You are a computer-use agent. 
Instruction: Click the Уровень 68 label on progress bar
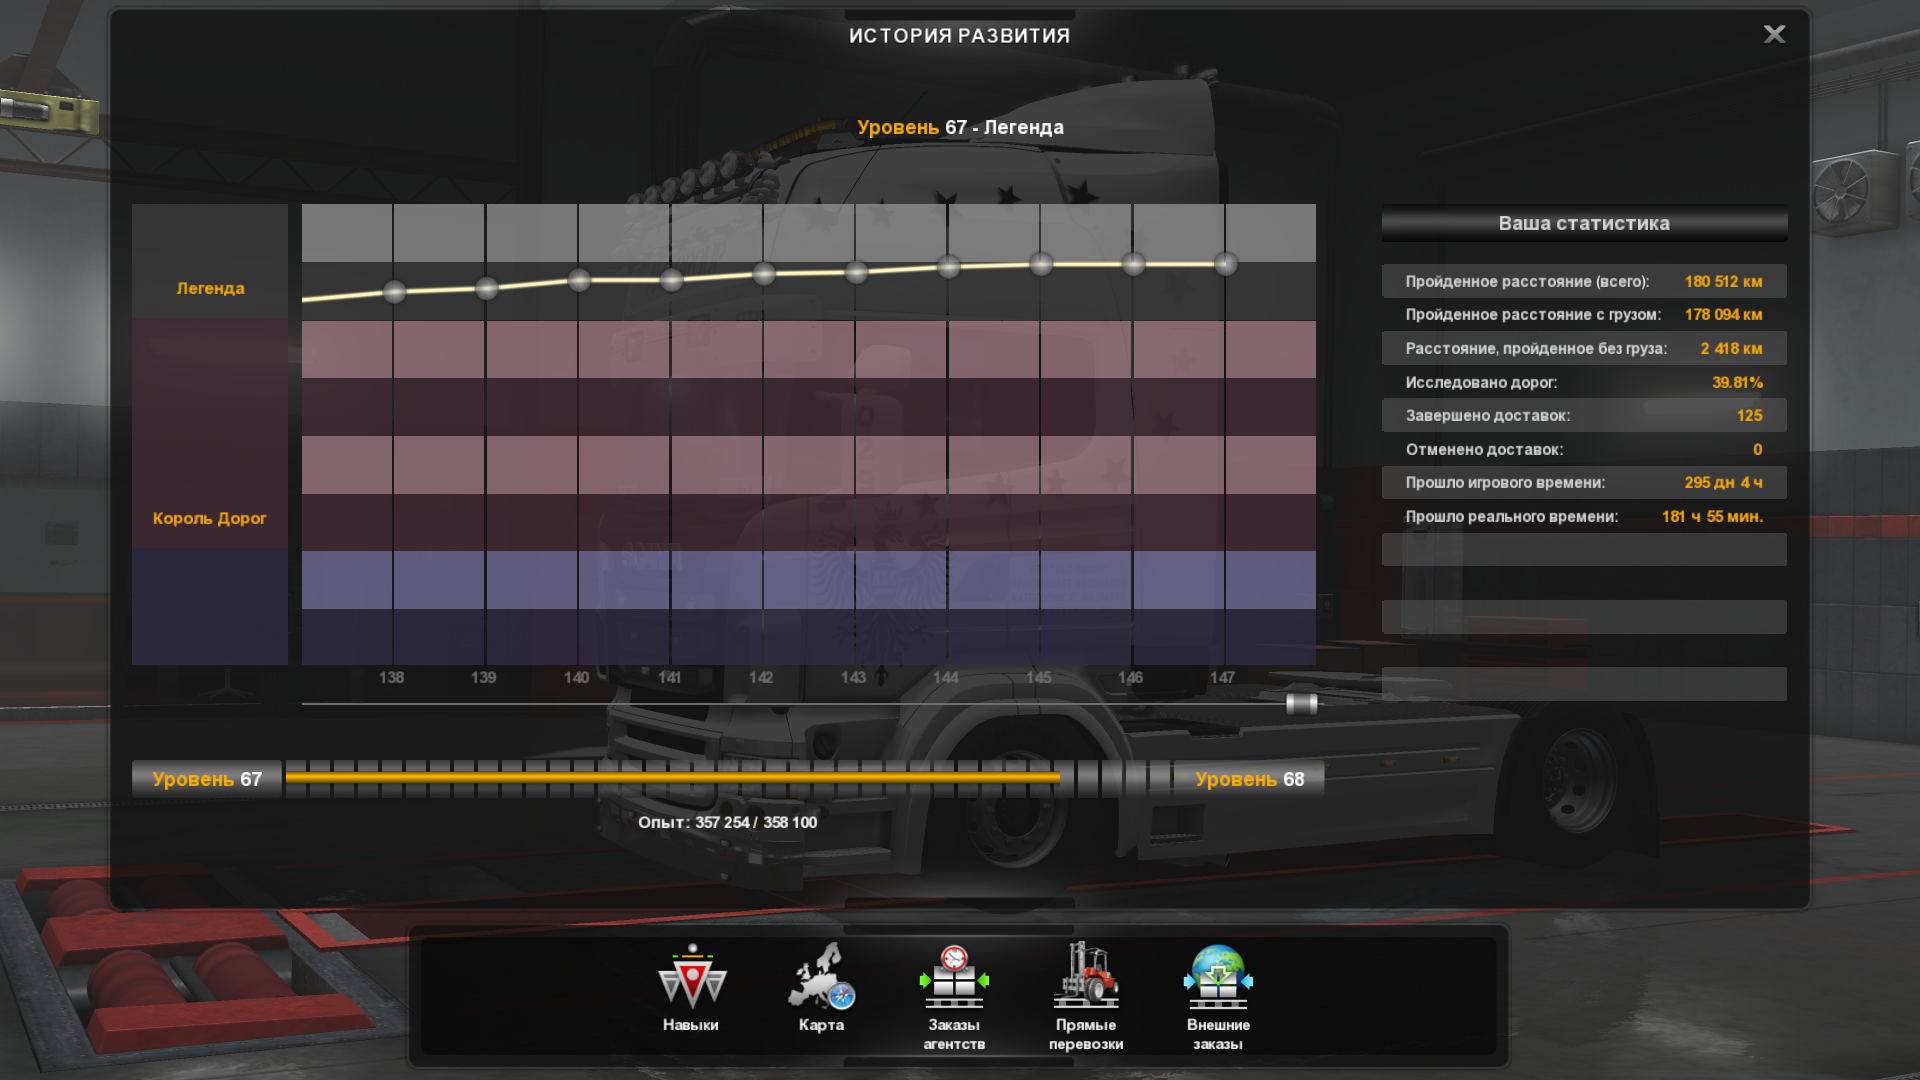1250,779
